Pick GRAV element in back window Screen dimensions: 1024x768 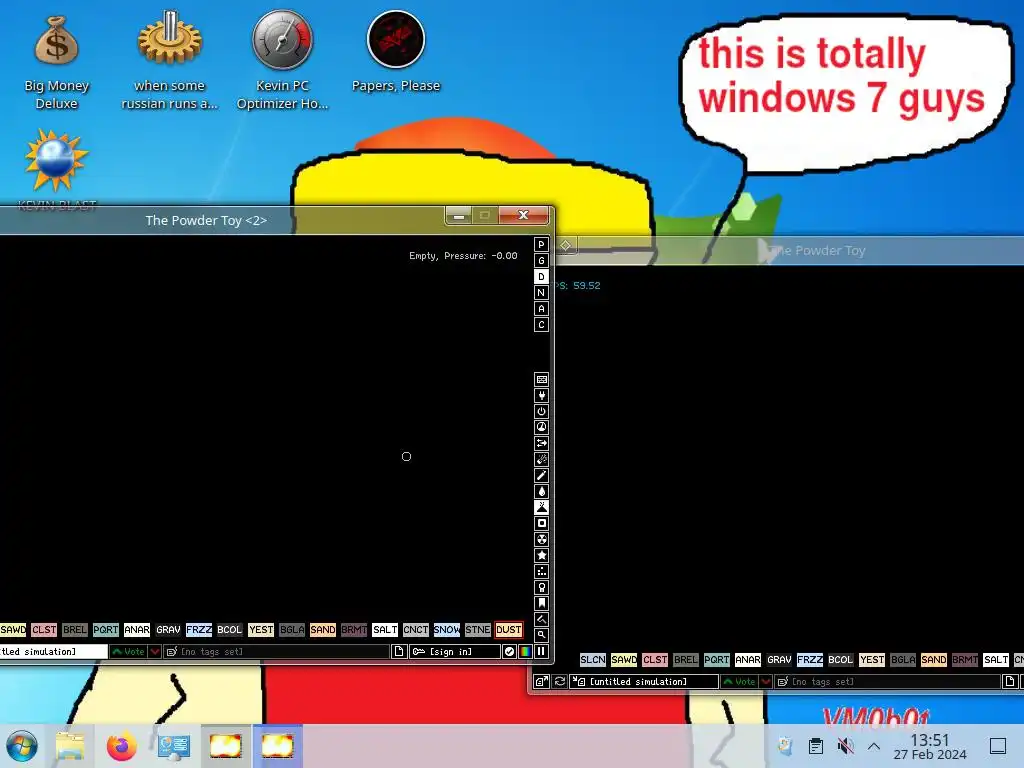click(779, 660)
